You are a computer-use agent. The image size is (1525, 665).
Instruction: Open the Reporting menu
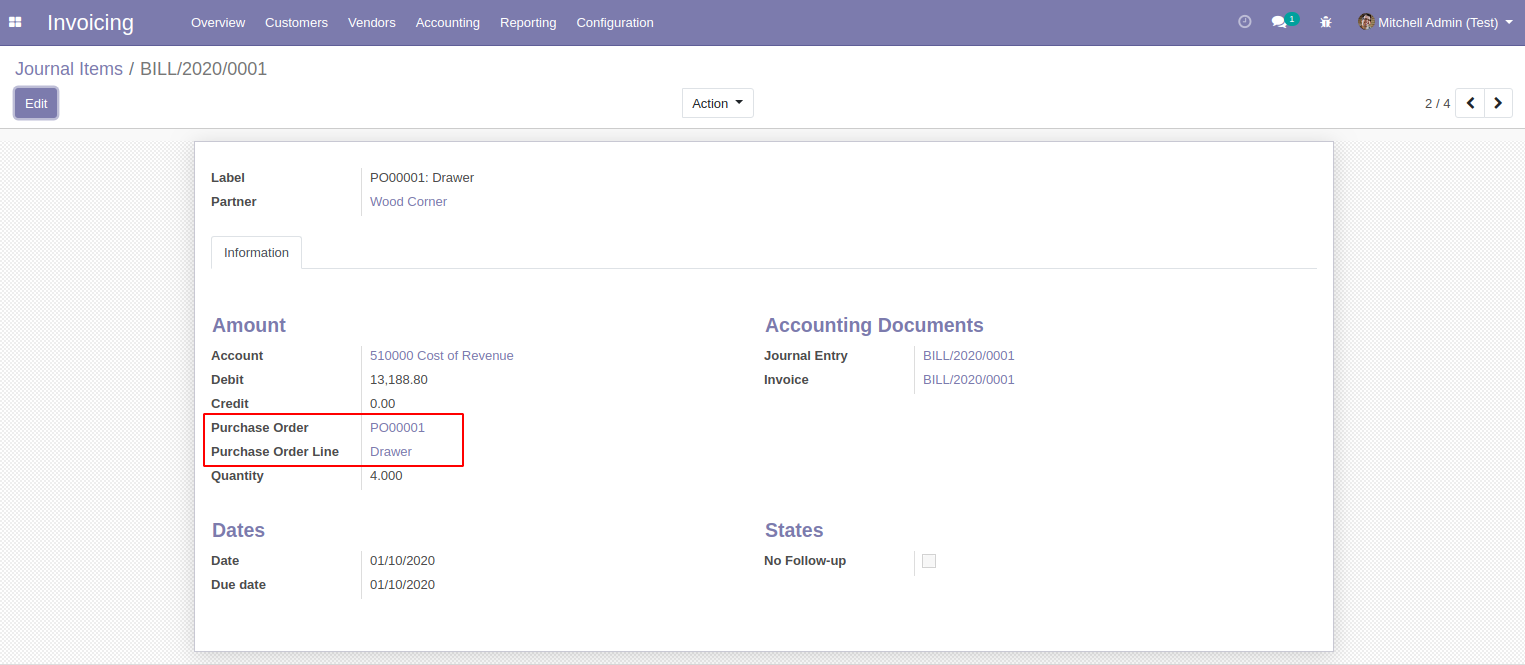tap(527, 22)
